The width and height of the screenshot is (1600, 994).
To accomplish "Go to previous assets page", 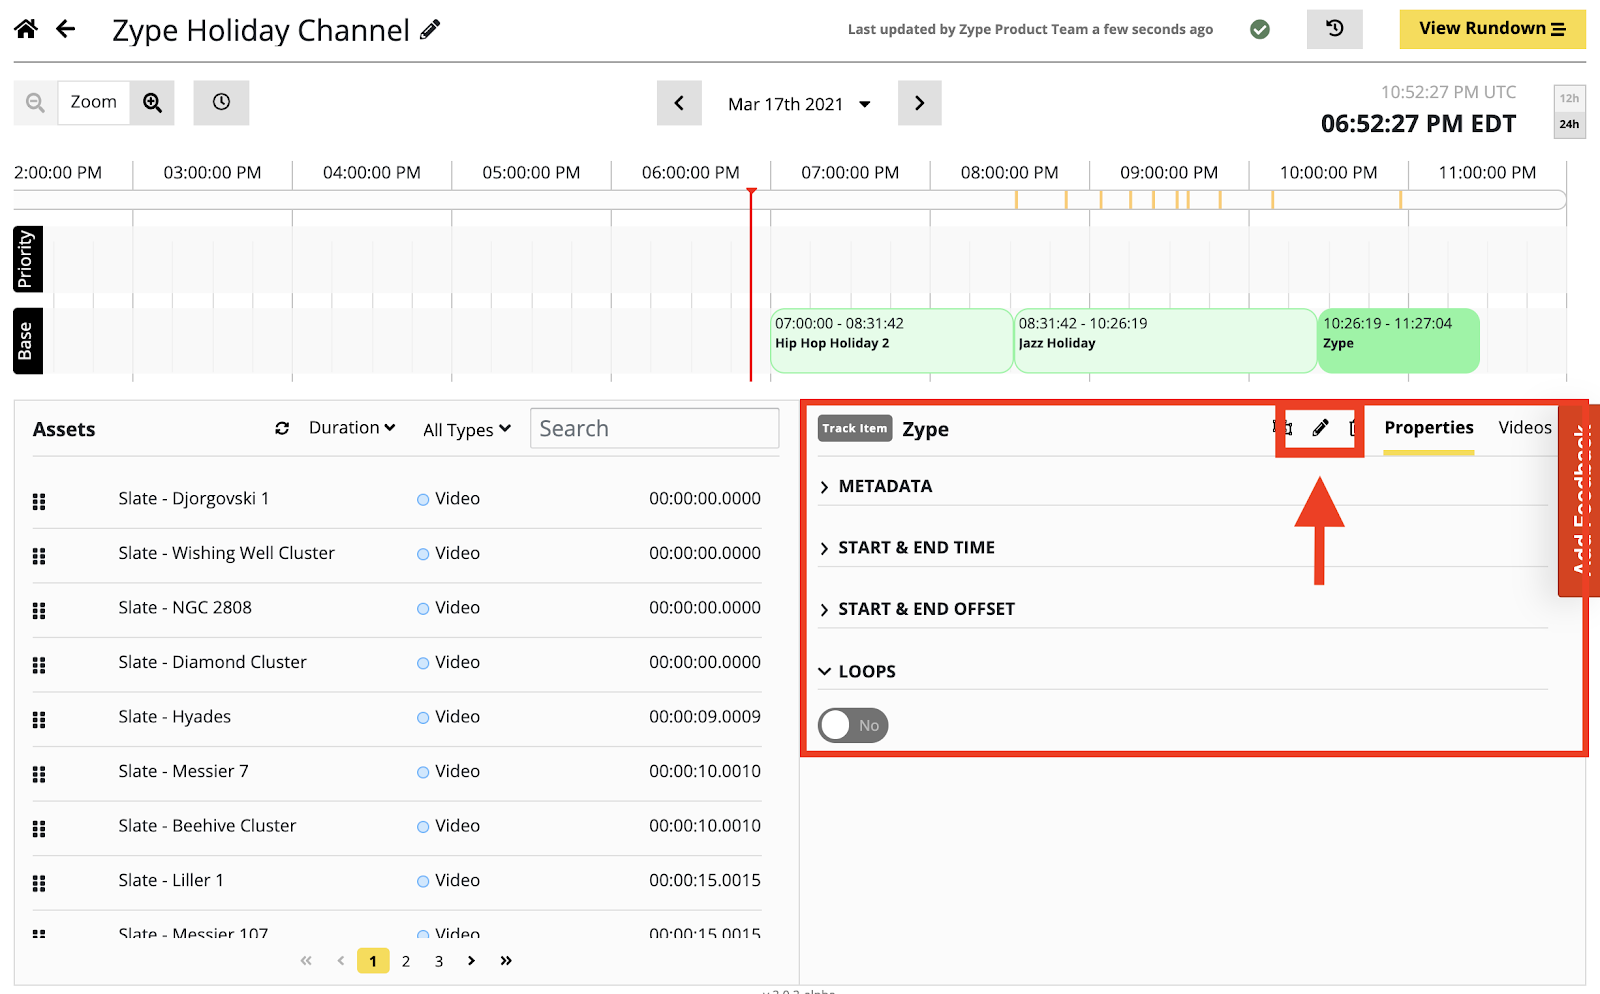I will coord(341,960).
